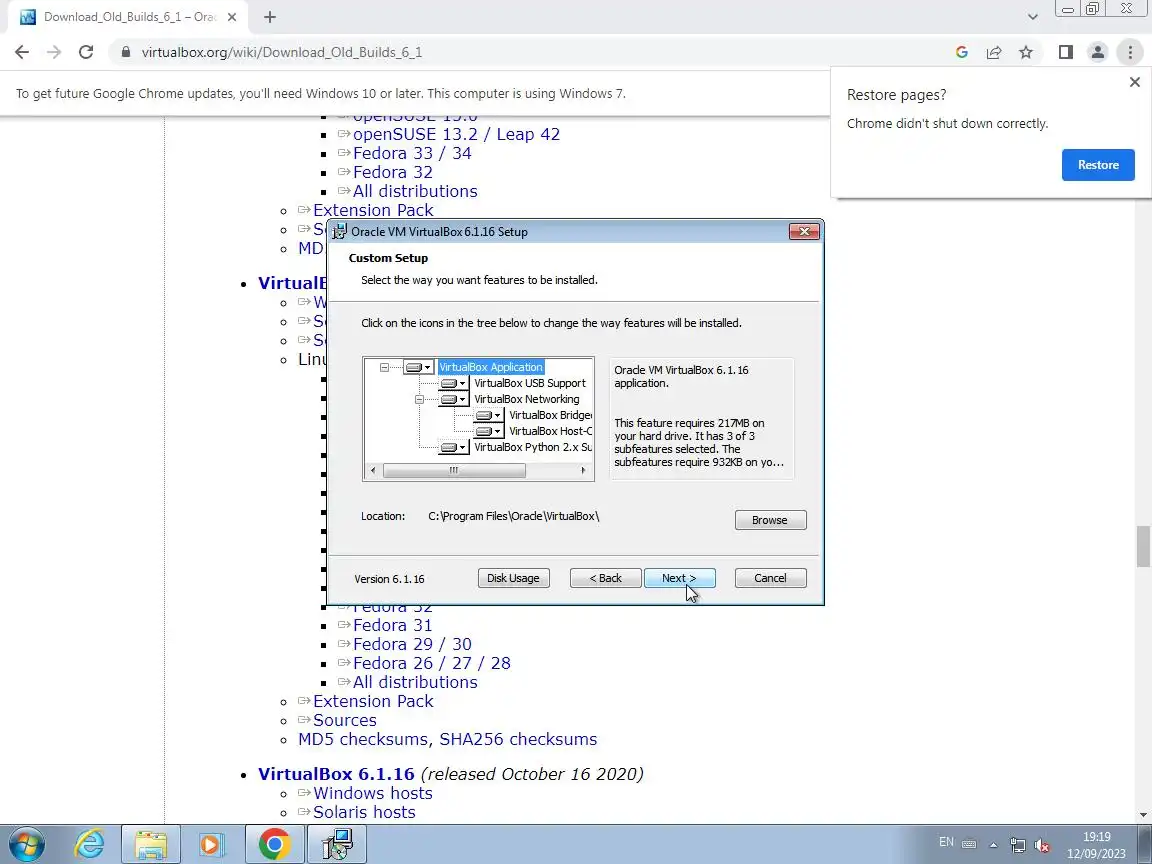This screenshot has height=864, width=1152.
Task: Click the Restore button in Chrome popup
Action: 1098,165
